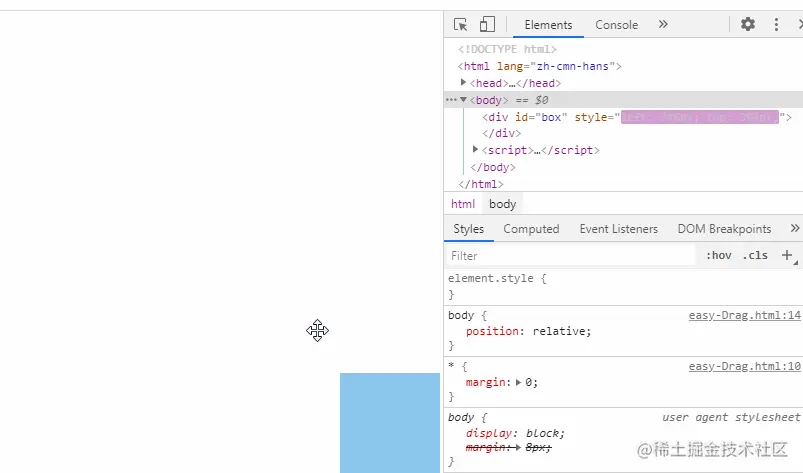803x473 pixels.
Task: Click the highlighted style attribute value
Action: (x=700, y=117)
